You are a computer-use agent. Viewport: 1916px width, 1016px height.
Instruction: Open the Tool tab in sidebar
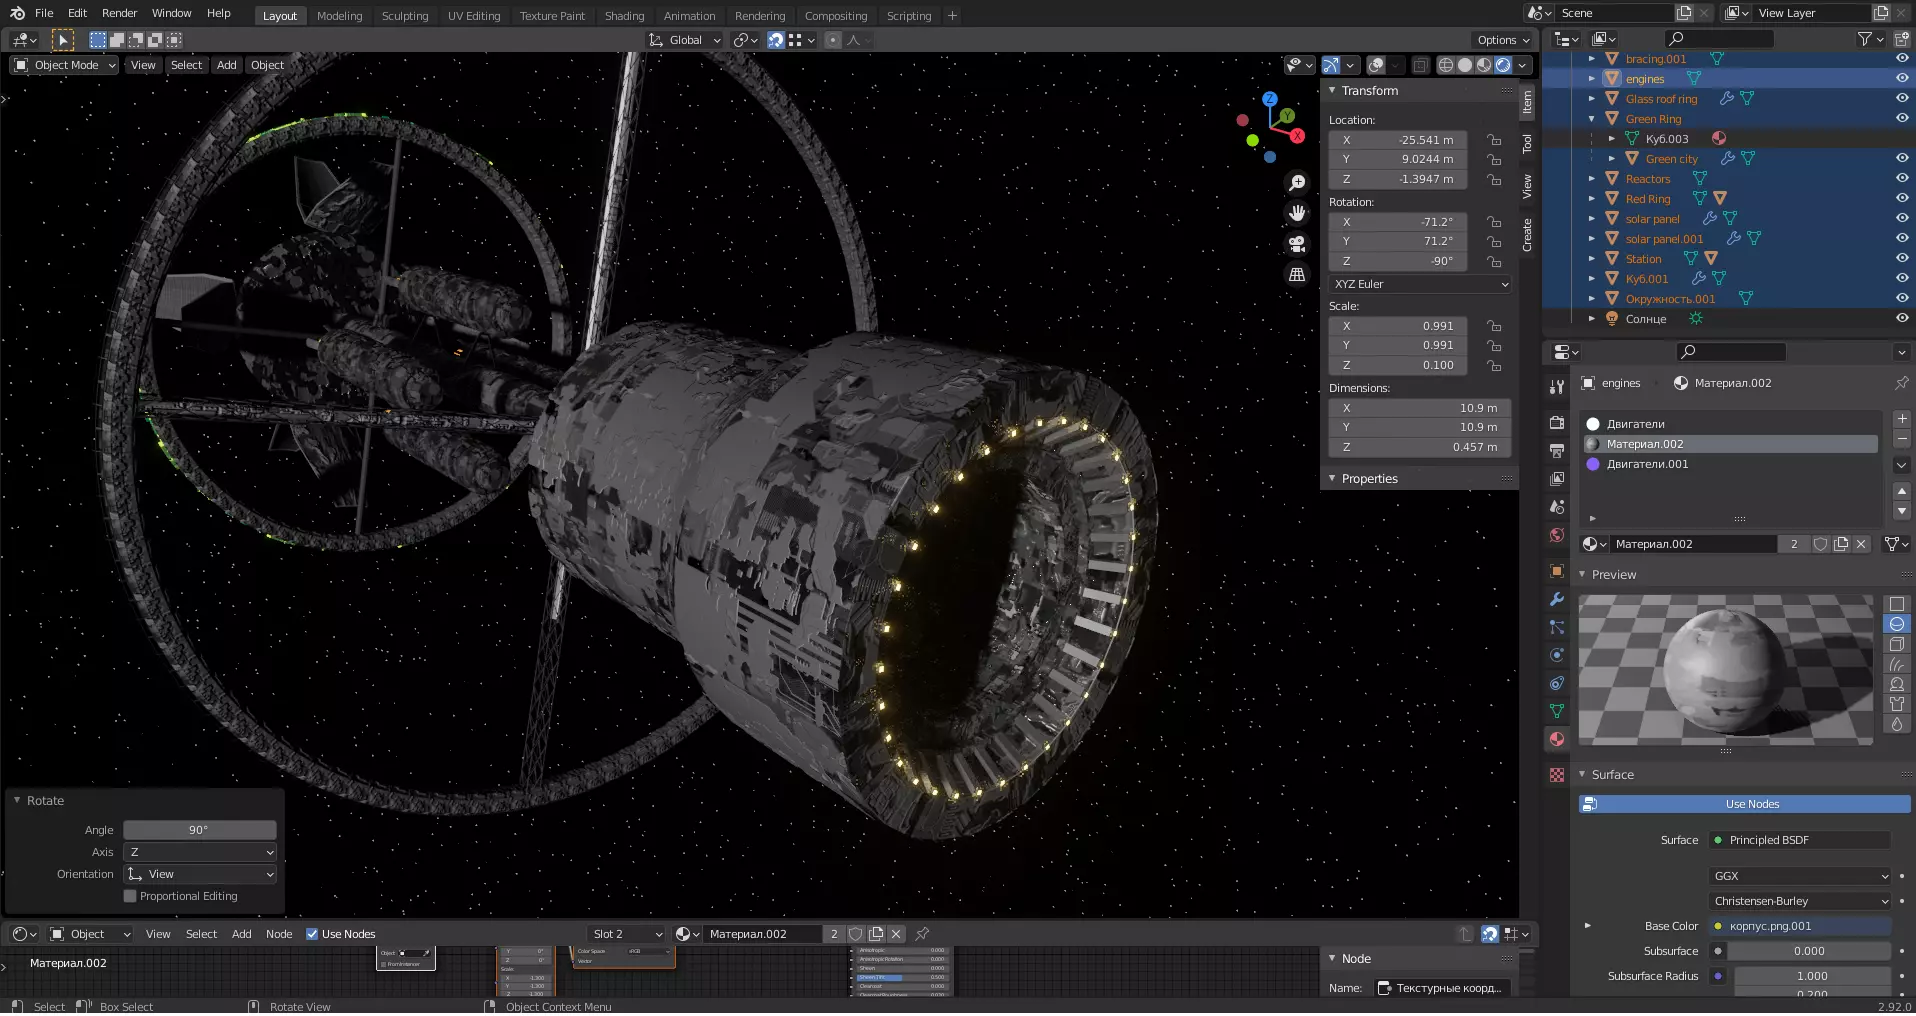pos(1527,144)
